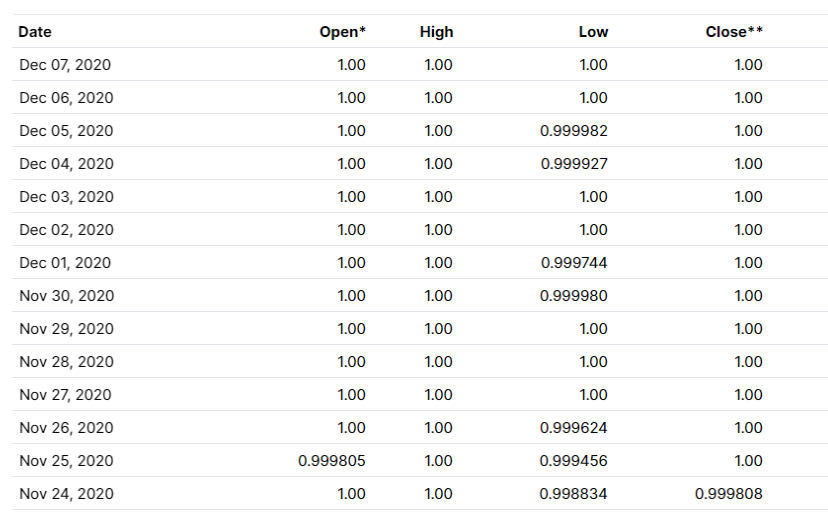
Task: Click the Close** column header
Action: coord(734,32)
